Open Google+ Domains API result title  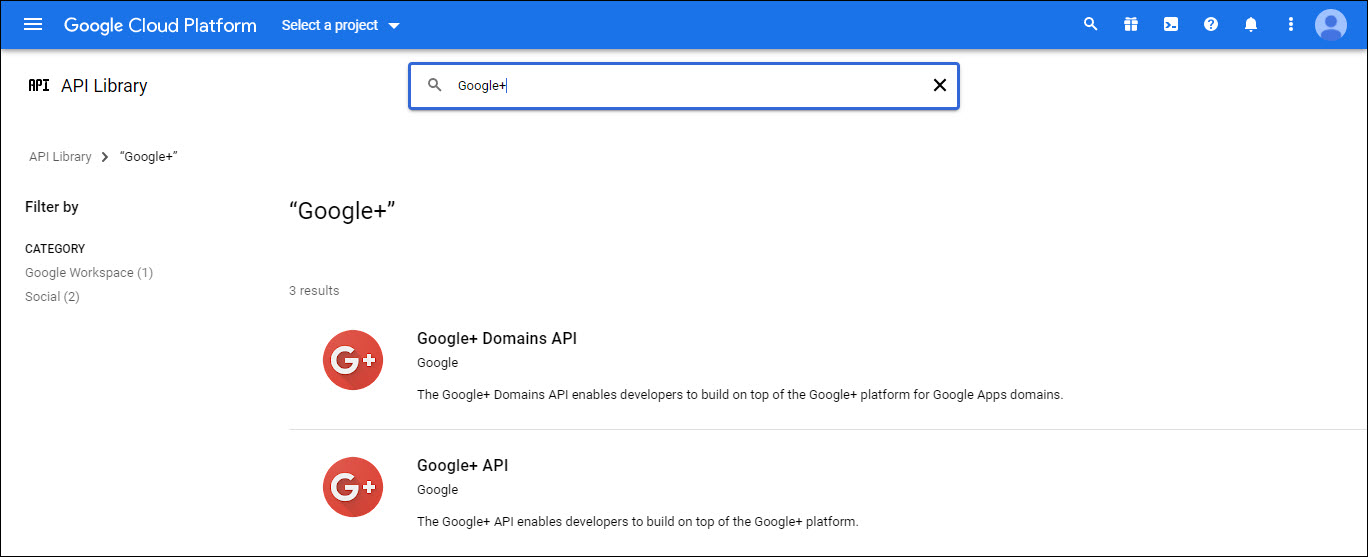click(x=496, y=339)
